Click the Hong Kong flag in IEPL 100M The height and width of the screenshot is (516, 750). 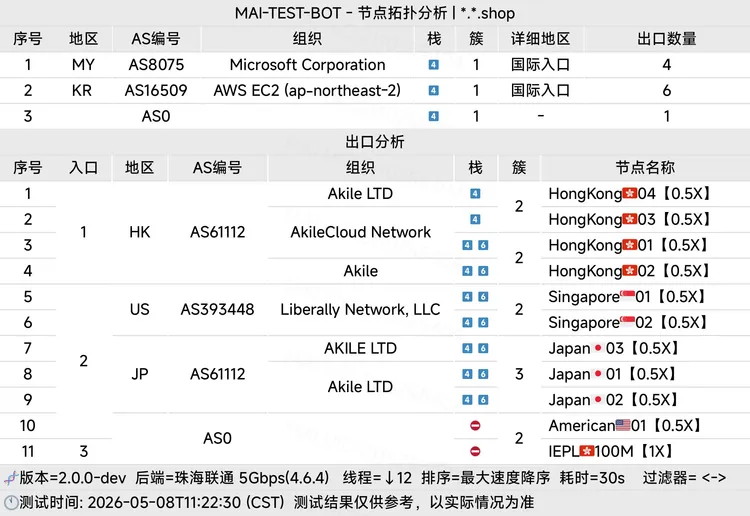tap(587, 451)
